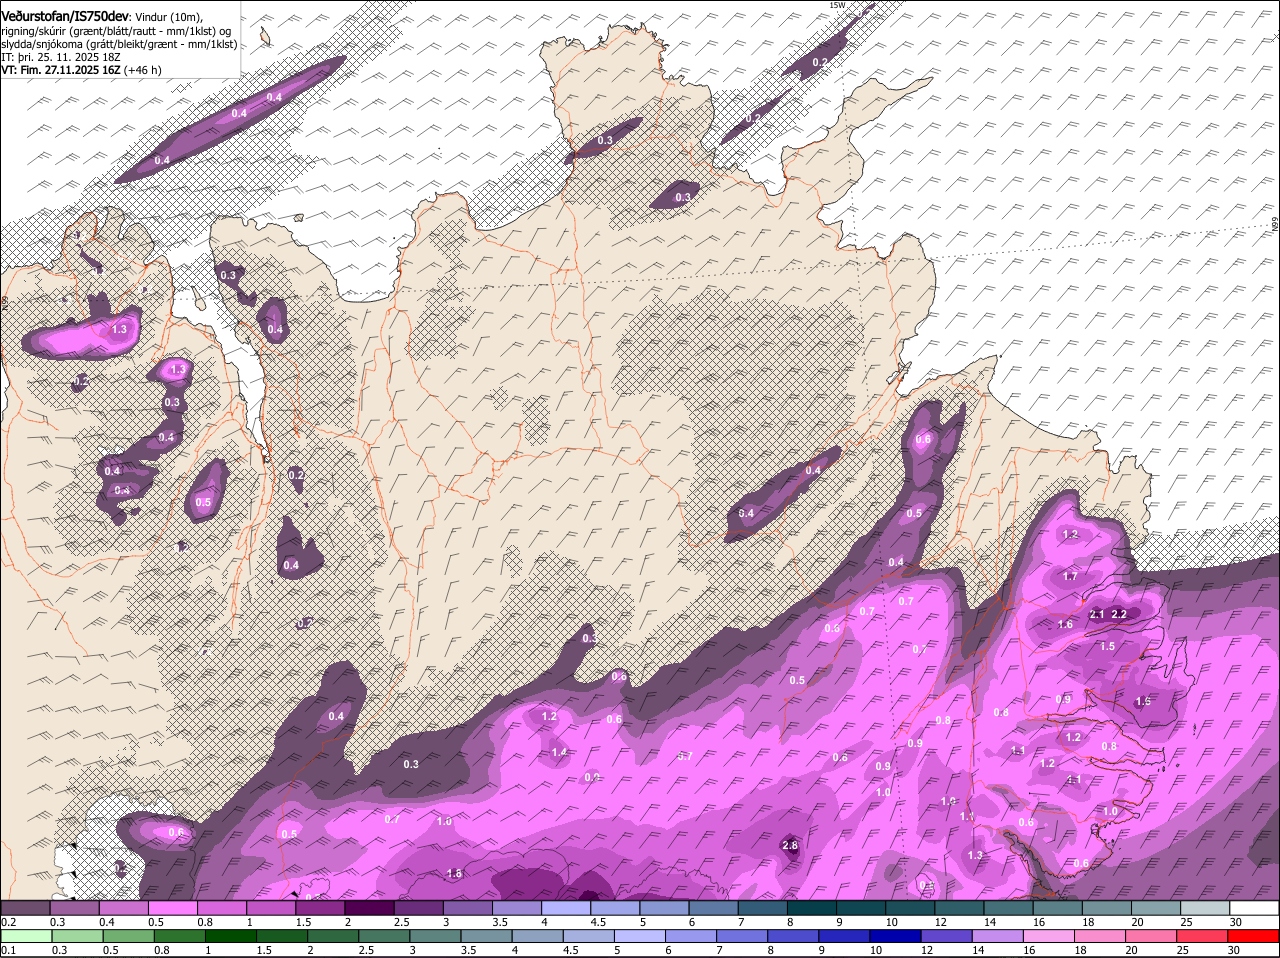Select upper legend swatch between 0.3 and 0.4
The image size is (1280, 958).
pyautogui.click(x=74, y=908)
